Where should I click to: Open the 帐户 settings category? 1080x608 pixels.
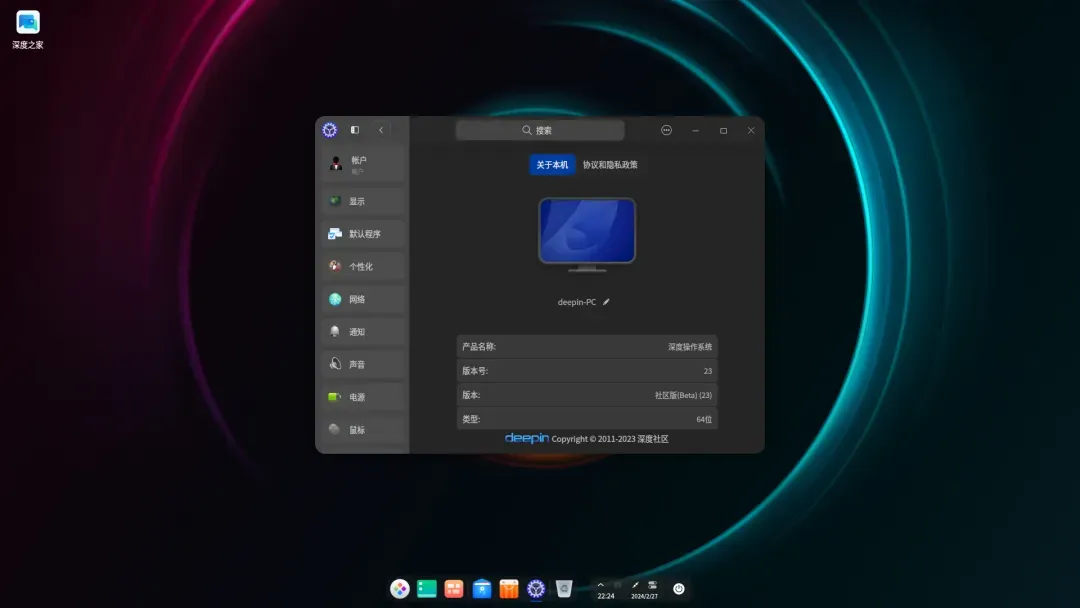(x=362, y=165)
